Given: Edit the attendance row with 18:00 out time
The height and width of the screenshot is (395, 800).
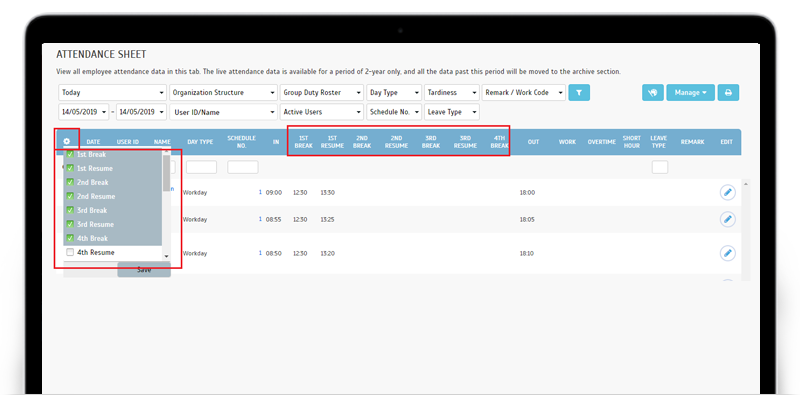Looking at the screenshot, I should [728, 192].
